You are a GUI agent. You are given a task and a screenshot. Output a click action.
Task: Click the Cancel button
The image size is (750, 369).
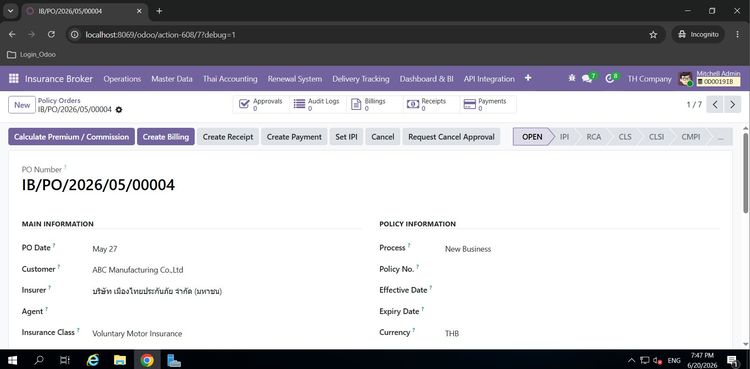pos(383,136)
